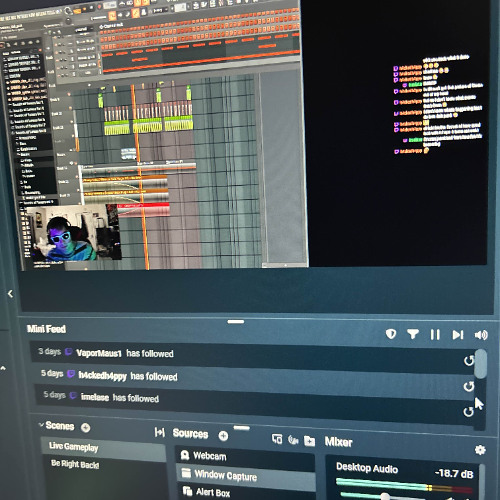500x500 pixels.
Task: Add a new source with plus icon
Action: coord(223,436)
